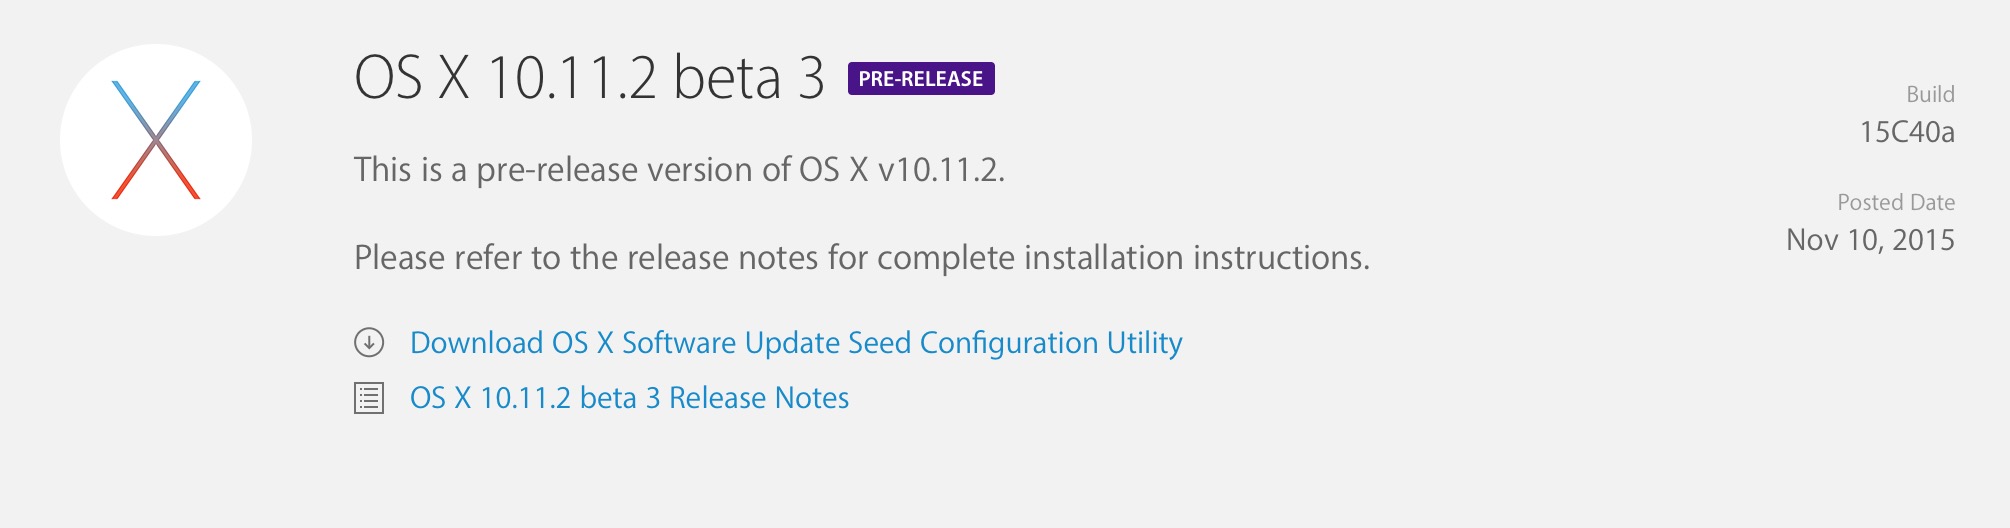Click the Posted Date label

[1896, 202]
